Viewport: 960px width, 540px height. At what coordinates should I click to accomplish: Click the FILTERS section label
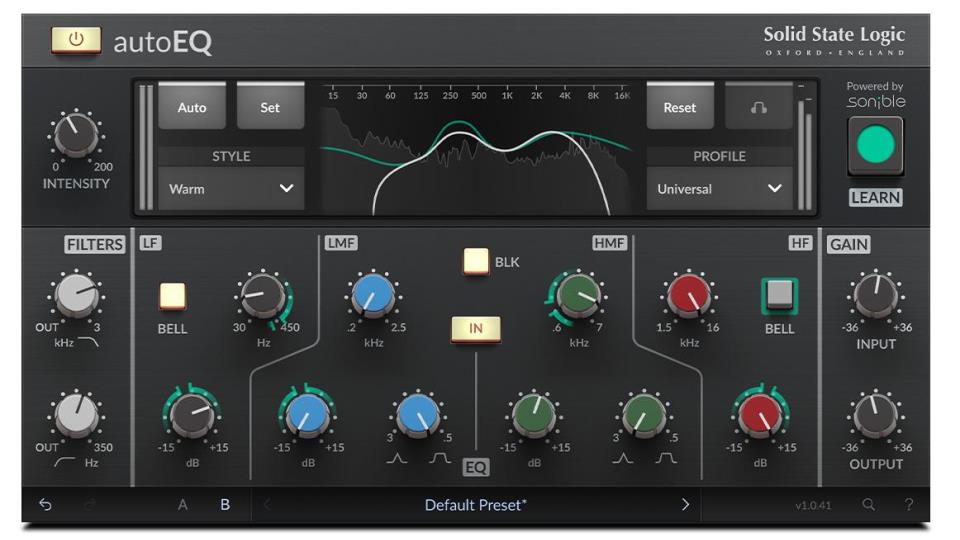pos(95,244)
